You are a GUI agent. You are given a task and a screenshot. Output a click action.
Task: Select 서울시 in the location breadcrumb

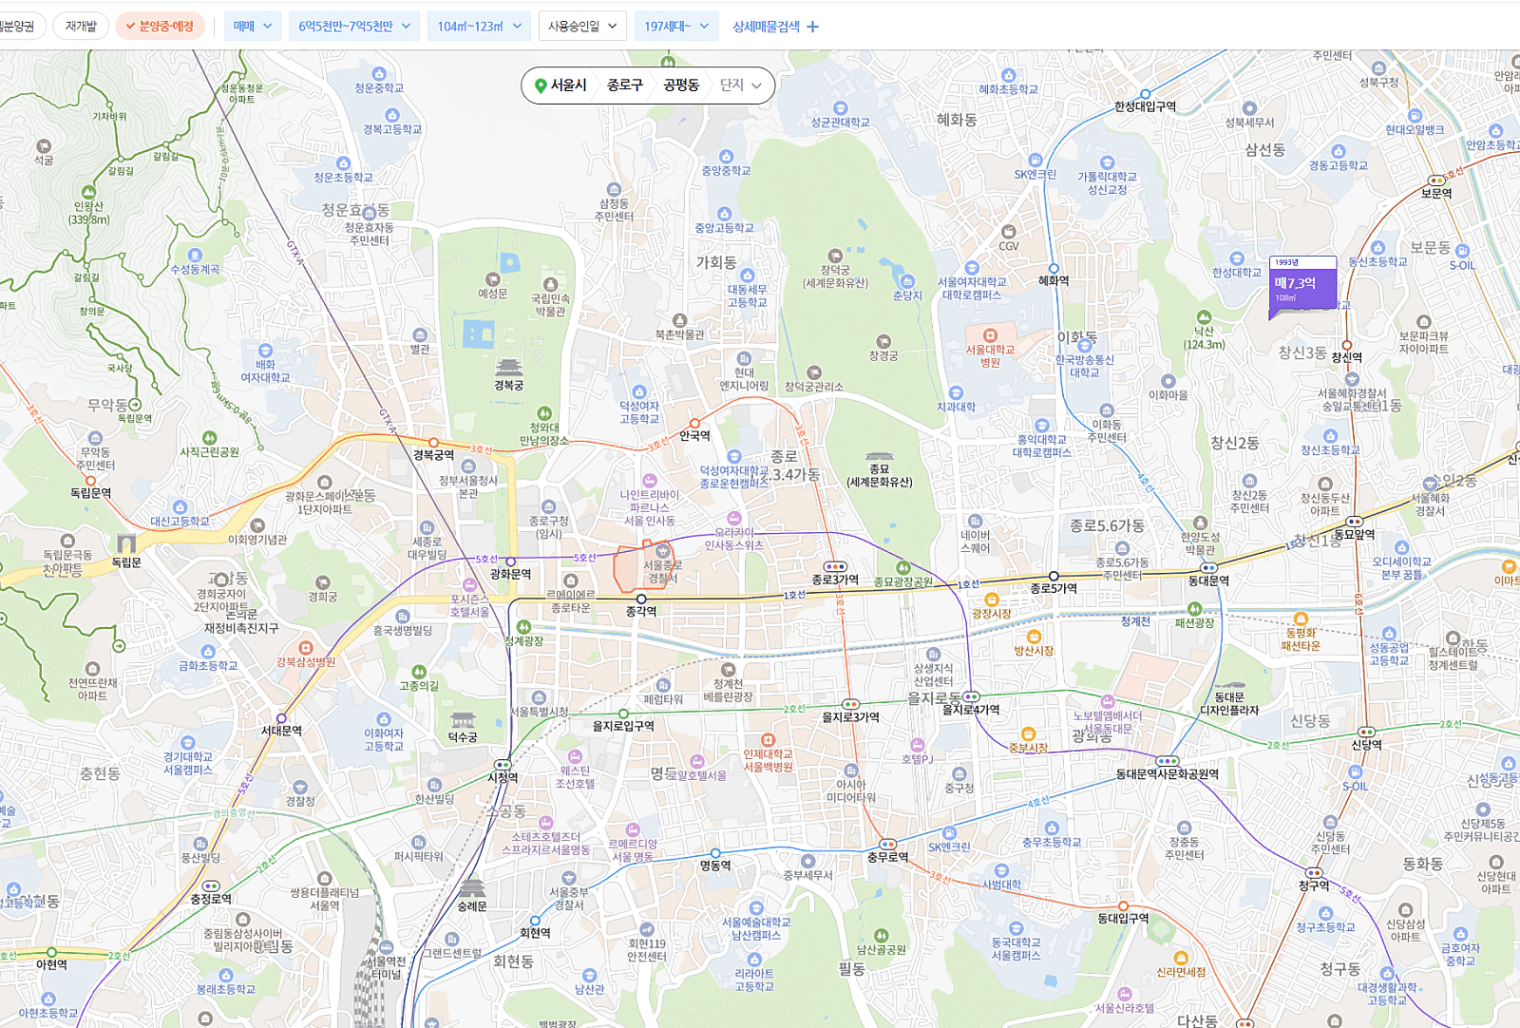pos(568,85)
